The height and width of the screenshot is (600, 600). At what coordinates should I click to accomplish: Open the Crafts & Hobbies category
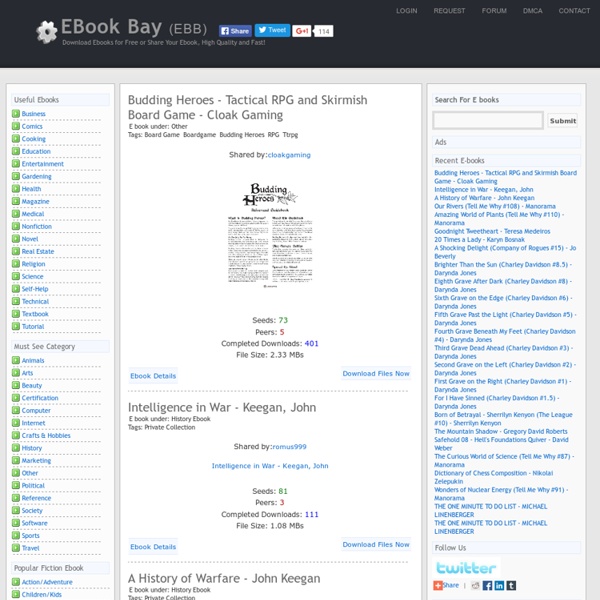click(x=46, y=435)
